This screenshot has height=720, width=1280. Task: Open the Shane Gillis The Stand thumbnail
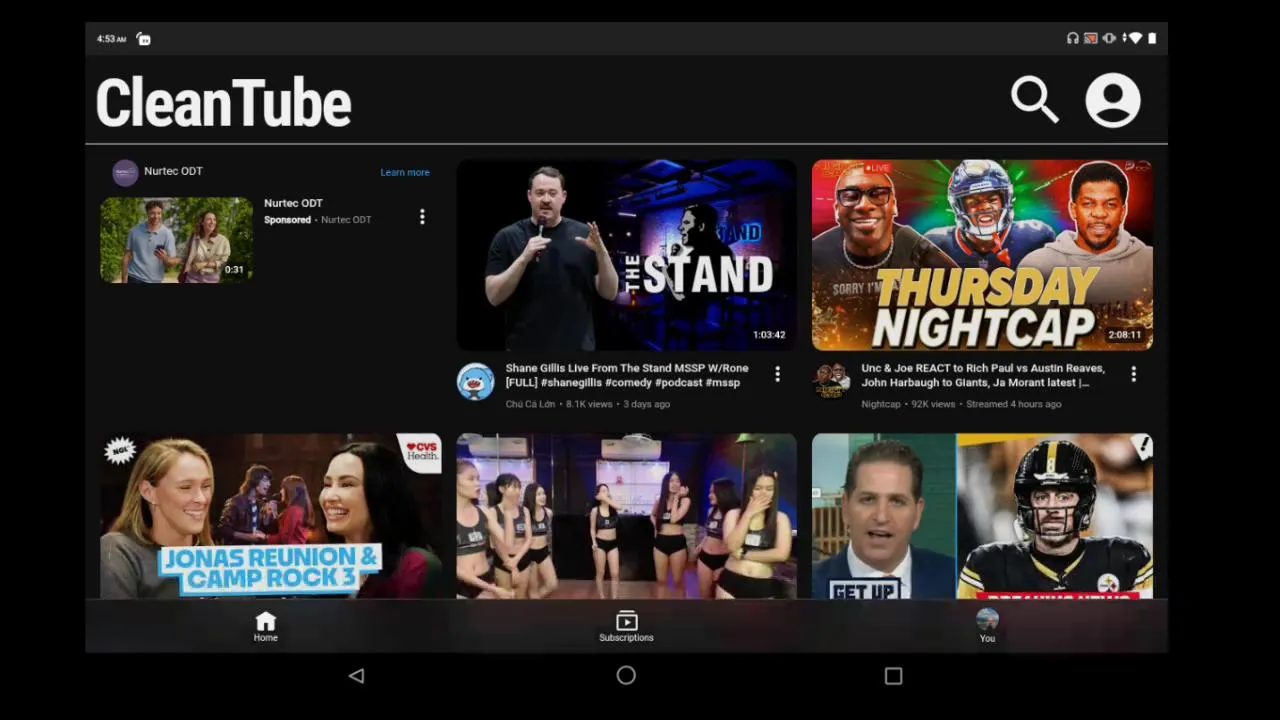[627, 255]
